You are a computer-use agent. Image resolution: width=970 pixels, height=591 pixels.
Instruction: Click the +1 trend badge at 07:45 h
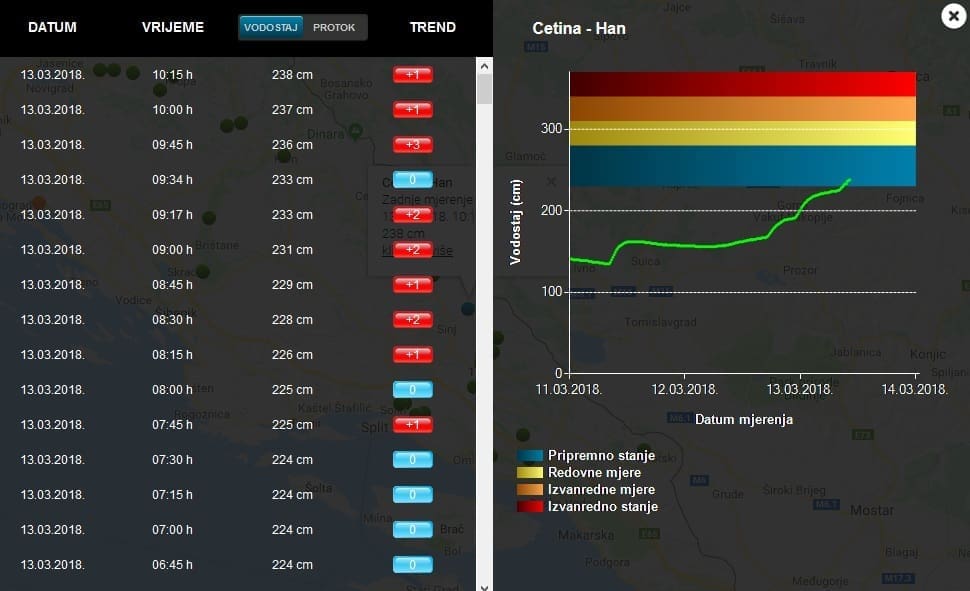pyautogui.click(x=412, y=425)
